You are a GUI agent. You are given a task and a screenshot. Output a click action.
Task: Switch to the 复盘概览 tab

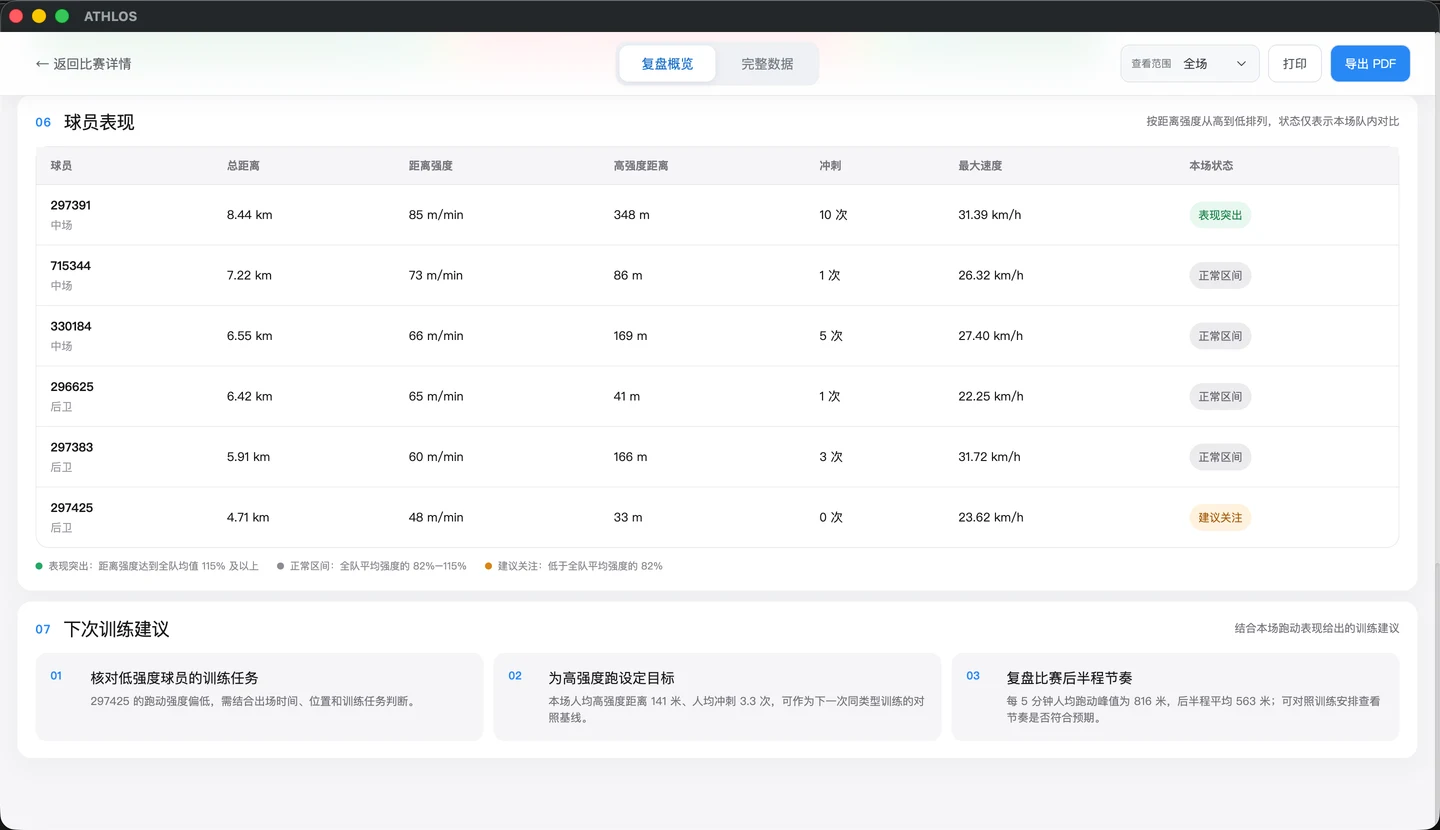pos(667,64)
